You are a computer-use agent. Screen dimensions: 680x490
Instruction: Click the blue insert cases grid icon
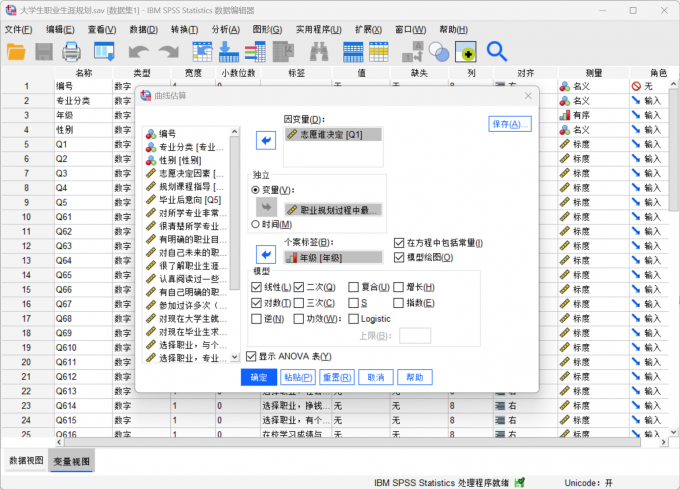[x=353, y=52]
